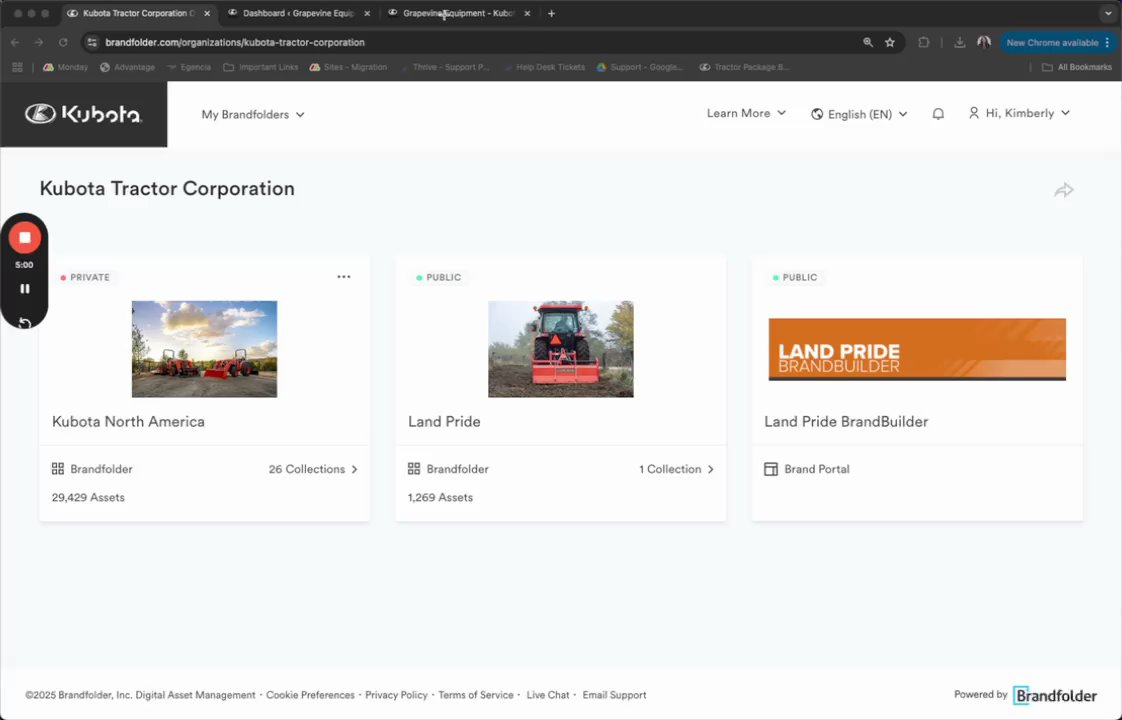Open the Advantage bookmark
1122x720 pixels.
(x=127, y=67)
